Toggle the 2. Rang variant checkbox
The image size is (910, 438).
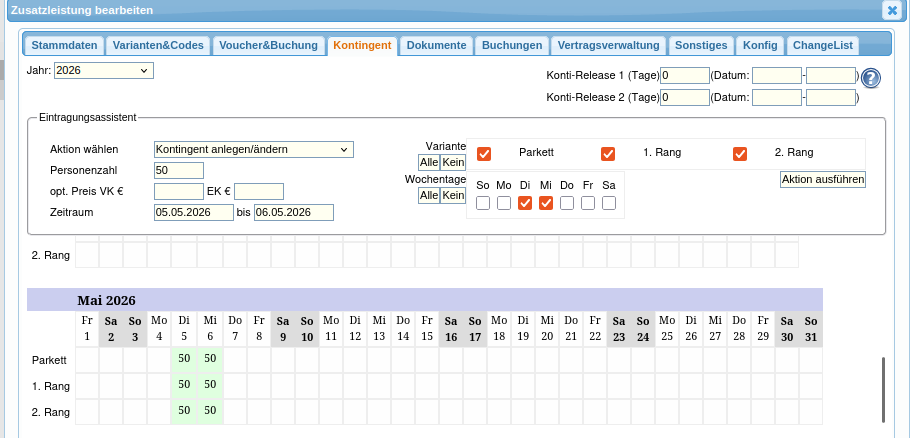pyautogui.click(x=740, y=153)
